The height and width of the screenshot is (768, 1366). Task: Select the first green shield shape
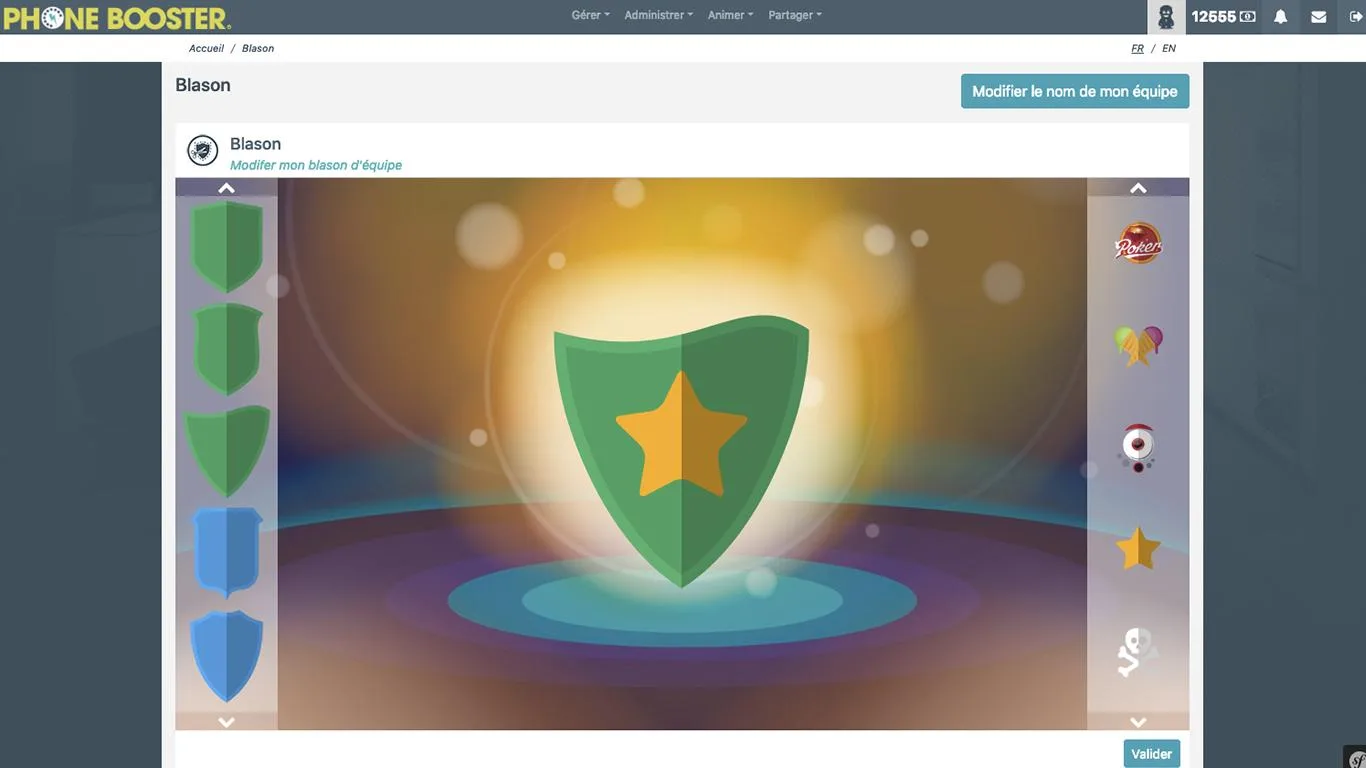tap(227, 246)
